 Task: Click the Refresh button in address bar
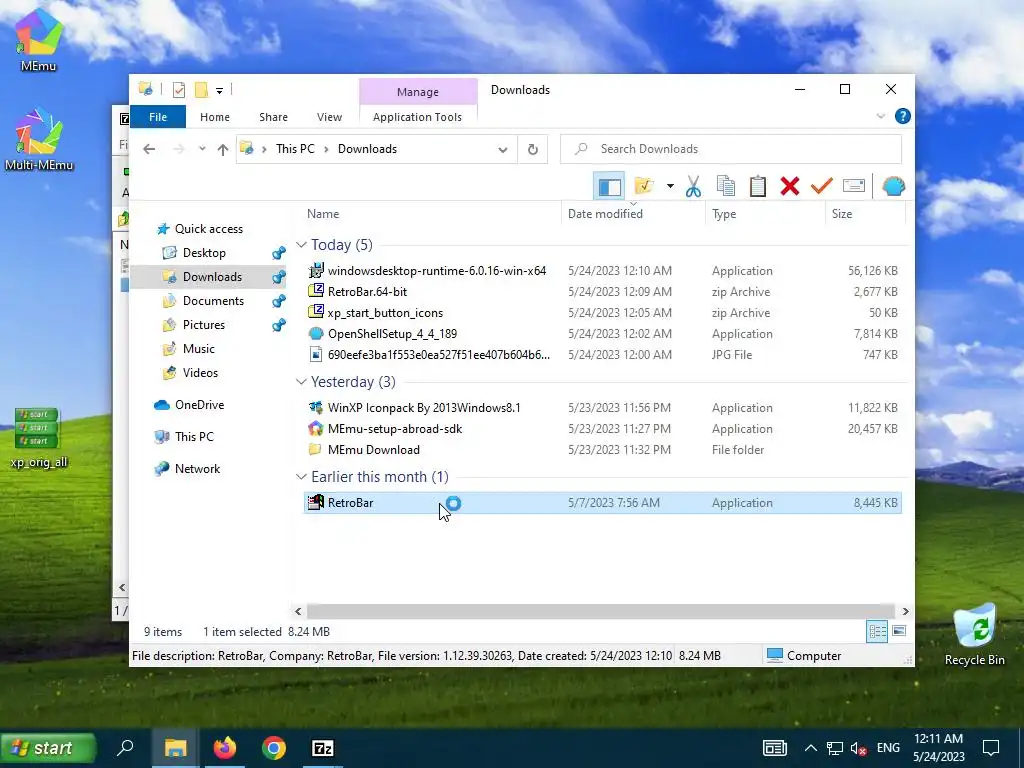point(532,150)
